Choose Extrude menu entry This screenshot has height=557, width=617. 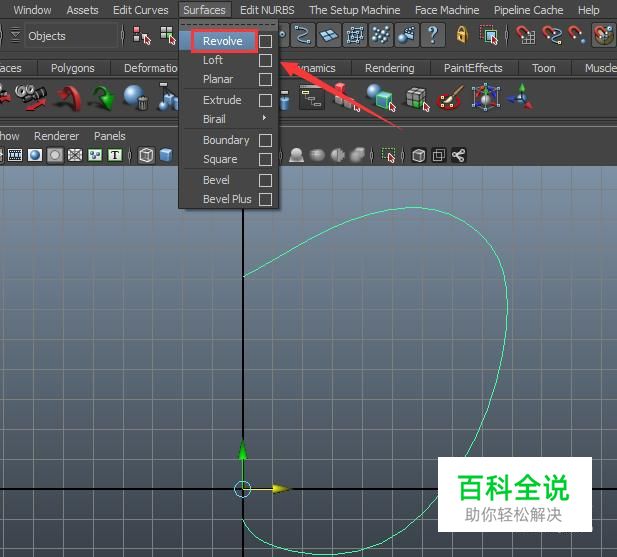(222, 100)
